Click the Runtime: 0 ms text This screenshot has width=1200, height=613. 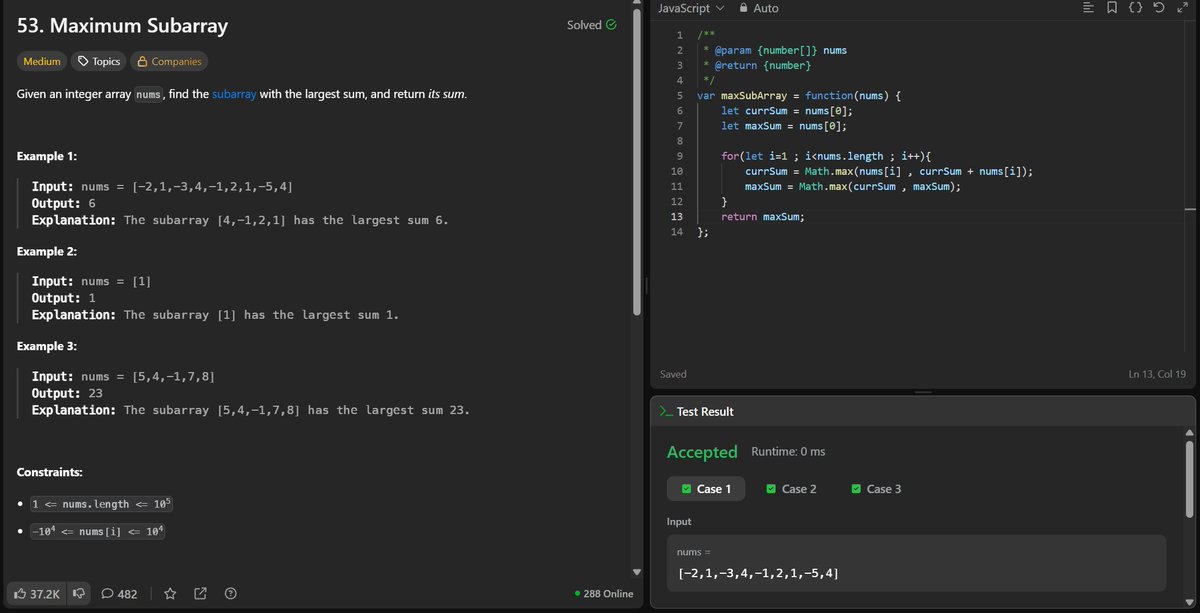[x=788, y=452]
